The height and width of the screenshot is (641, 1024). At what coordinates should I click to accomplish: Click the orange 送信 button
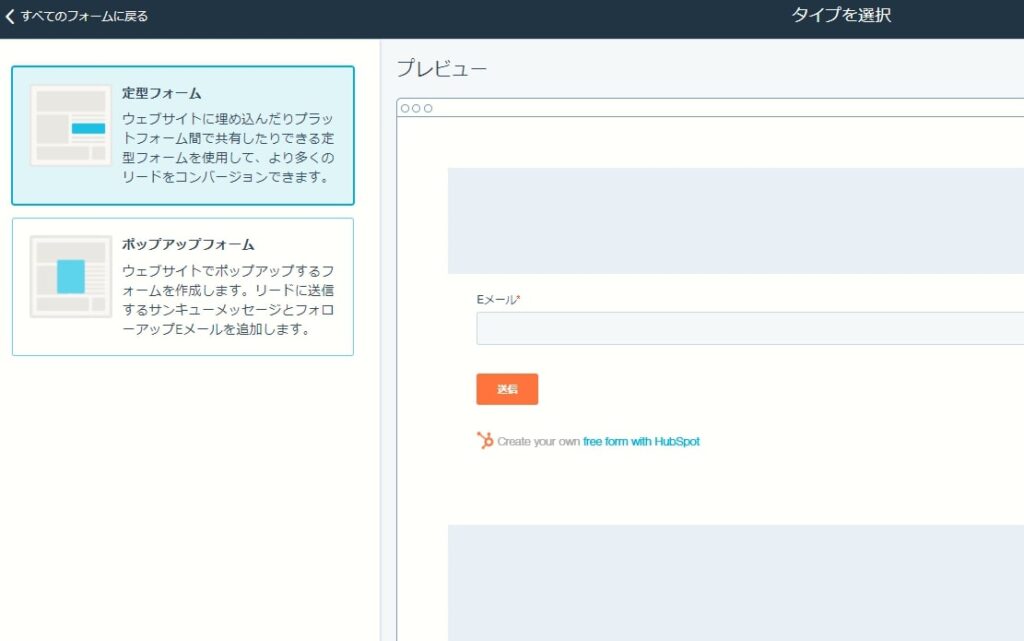coord(507,389)
